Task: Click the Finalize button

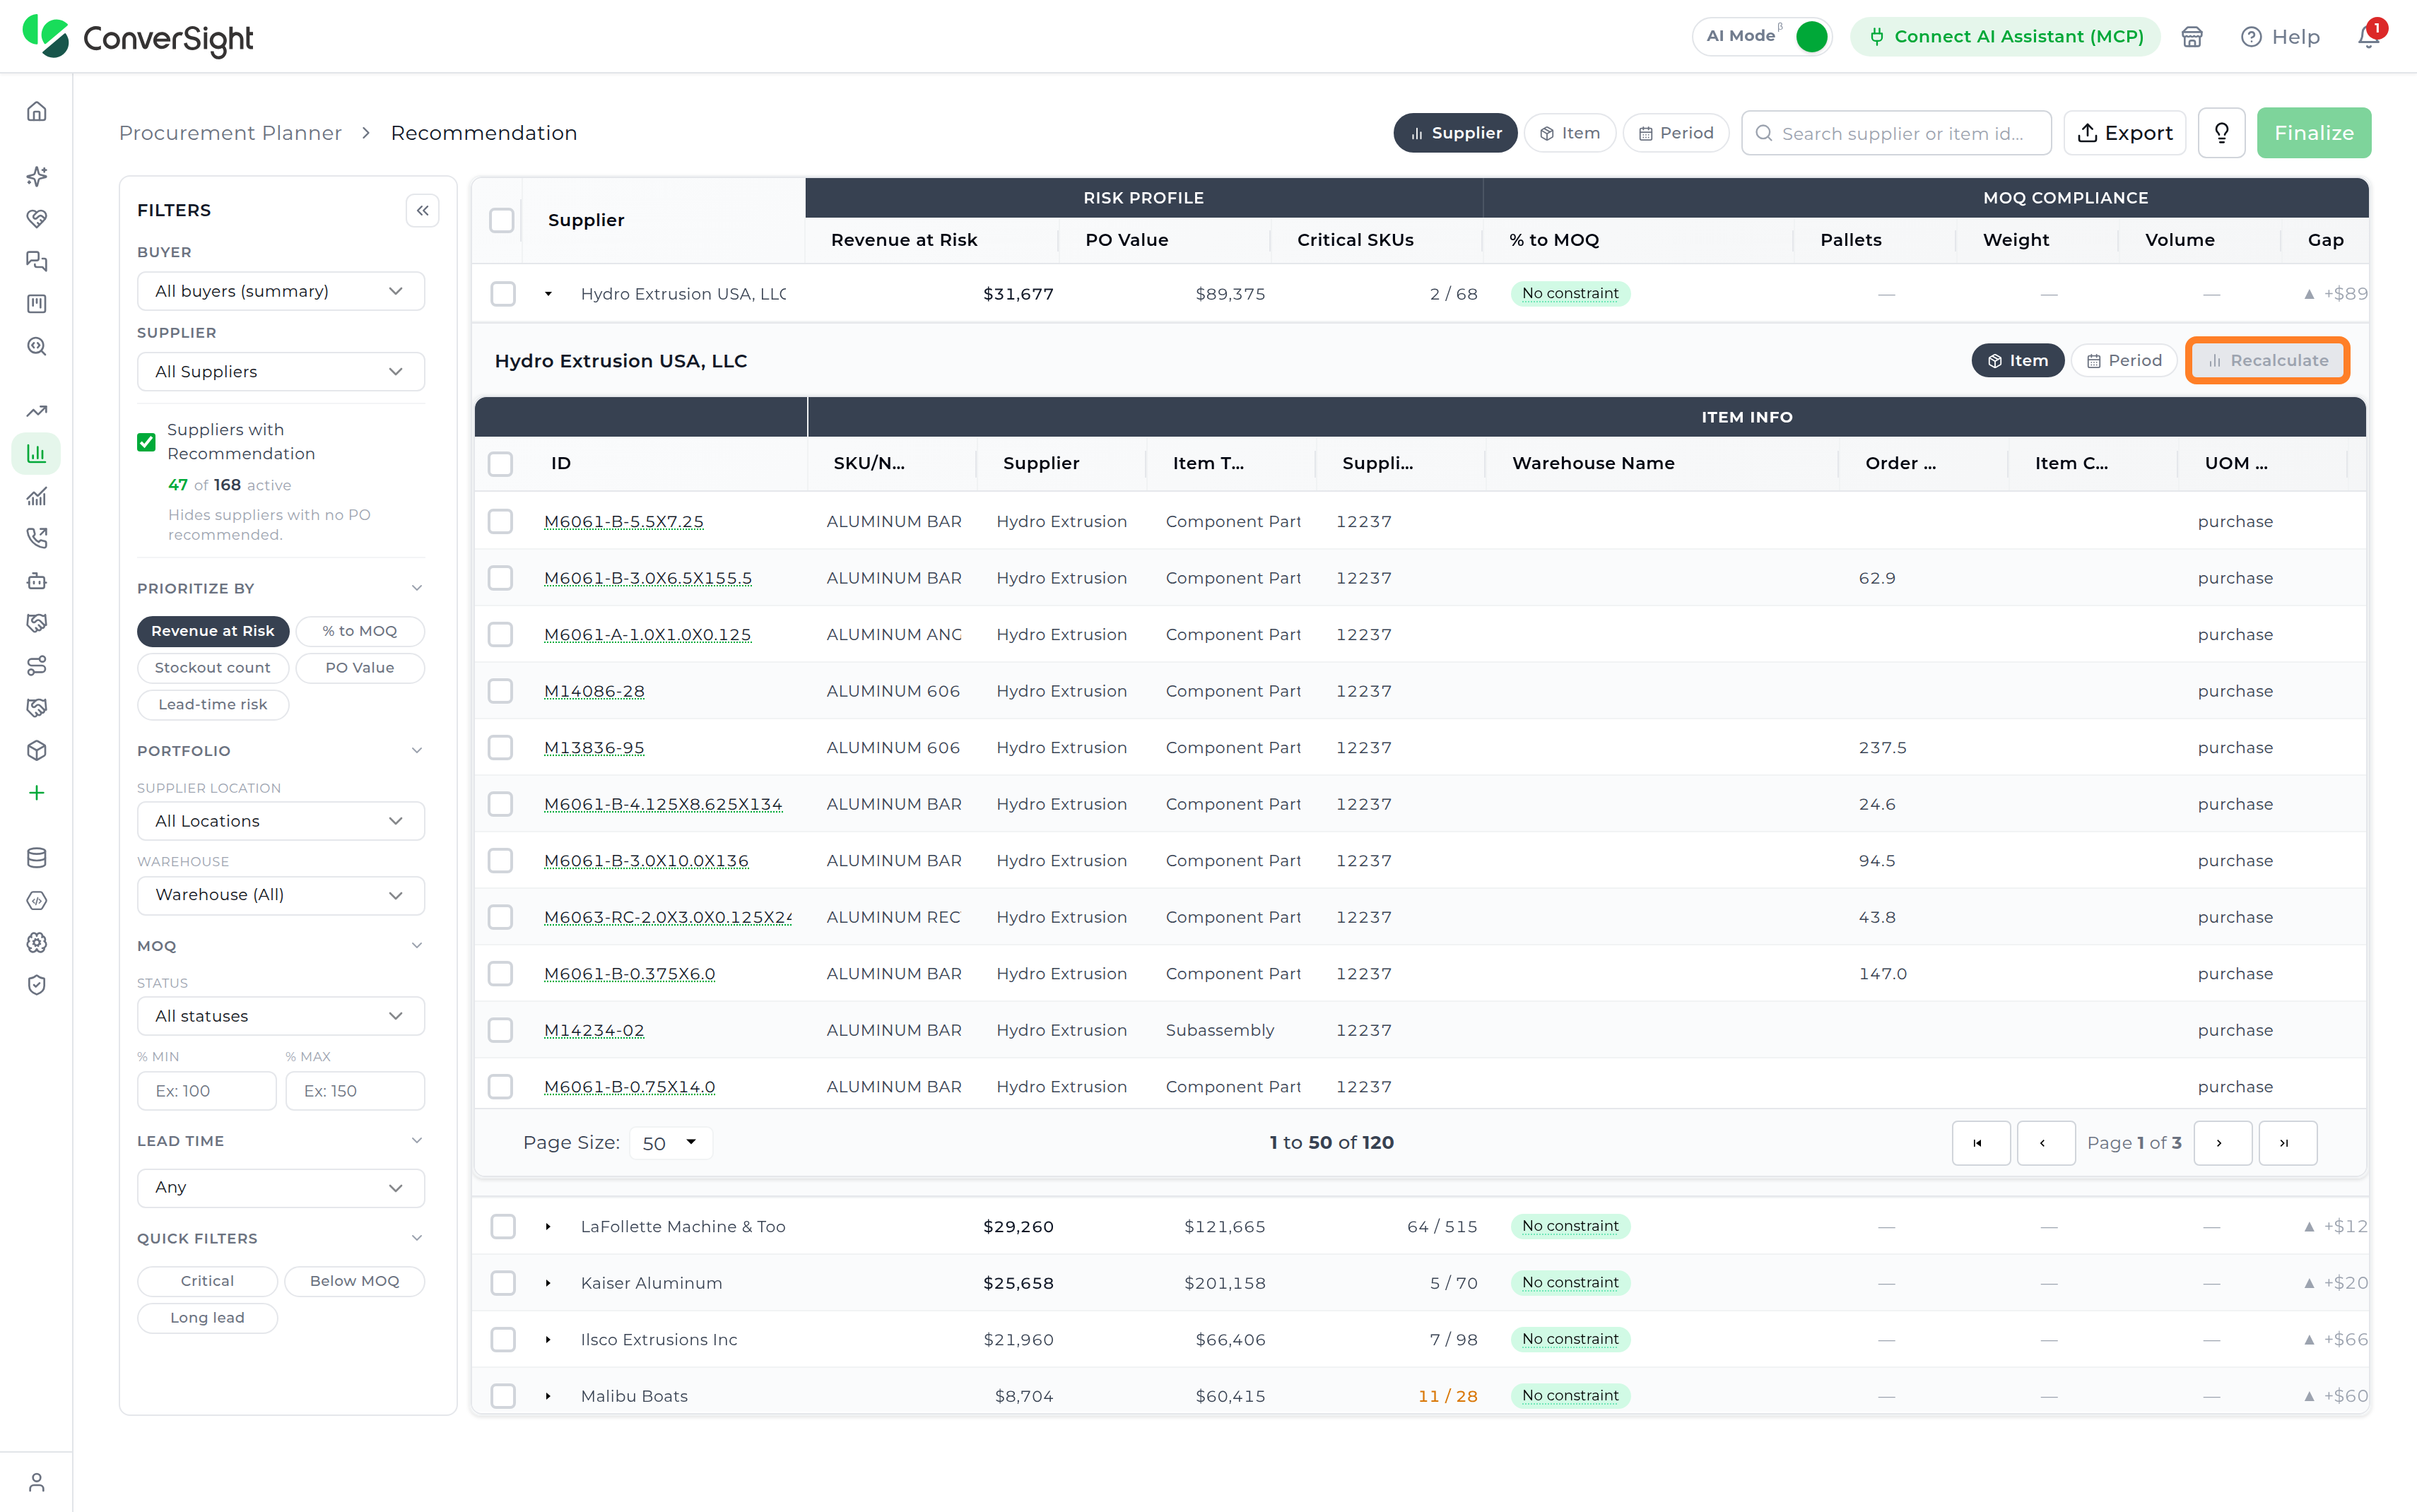Action: [2313, 133]
